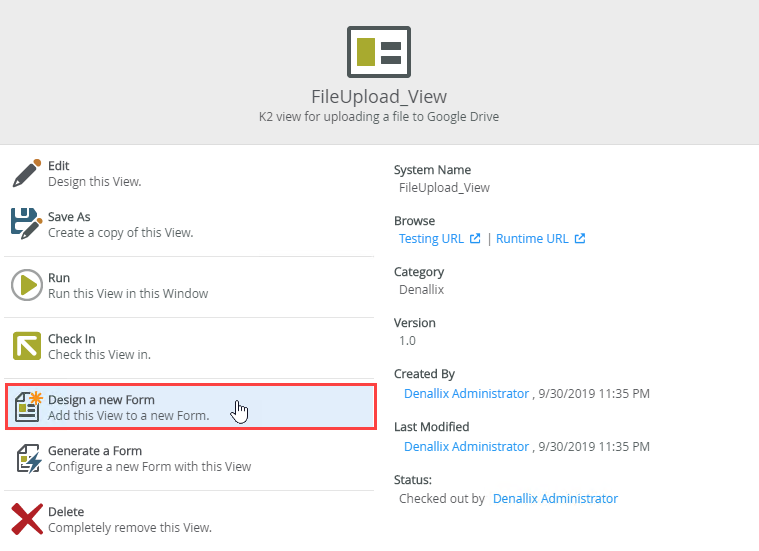The width and height of the screenshot is (759, 551).
Task: Open Denallix Administrator under Last Modified
Action: pos(466,446)
